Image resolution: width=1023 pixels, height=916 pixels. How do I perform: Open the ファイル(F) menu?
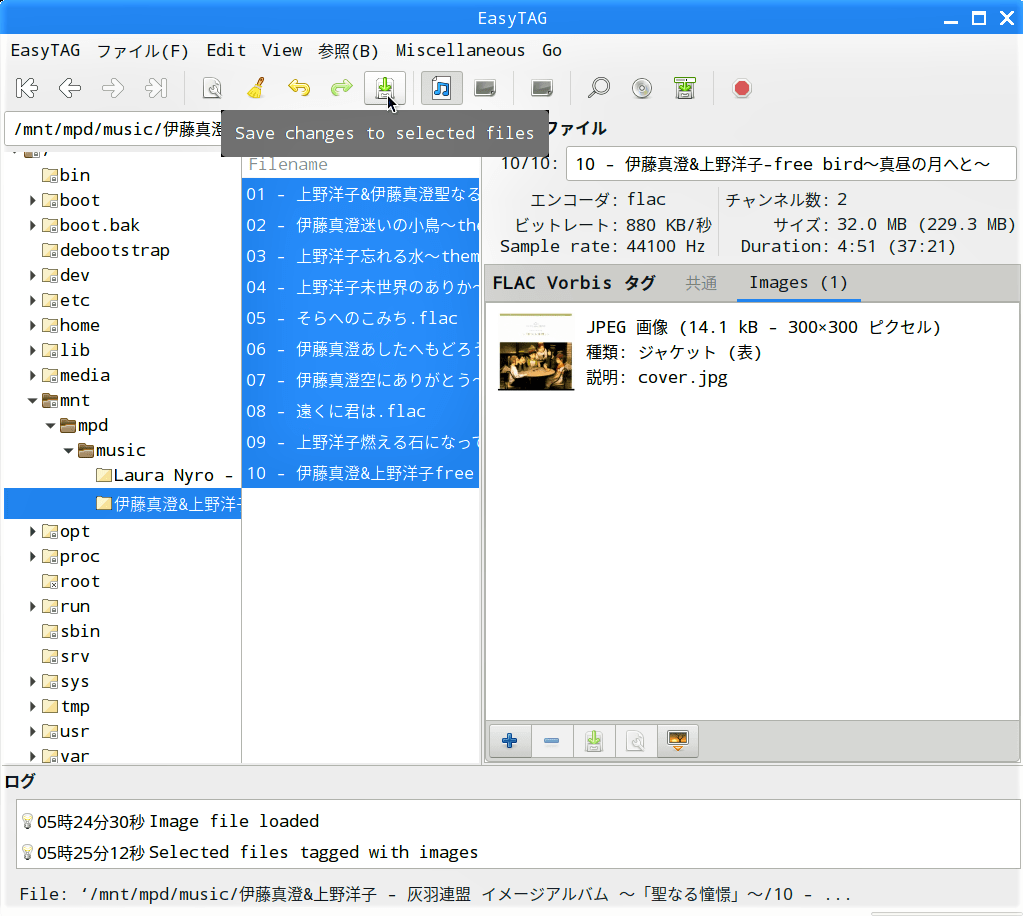click(x=142, y=50)
